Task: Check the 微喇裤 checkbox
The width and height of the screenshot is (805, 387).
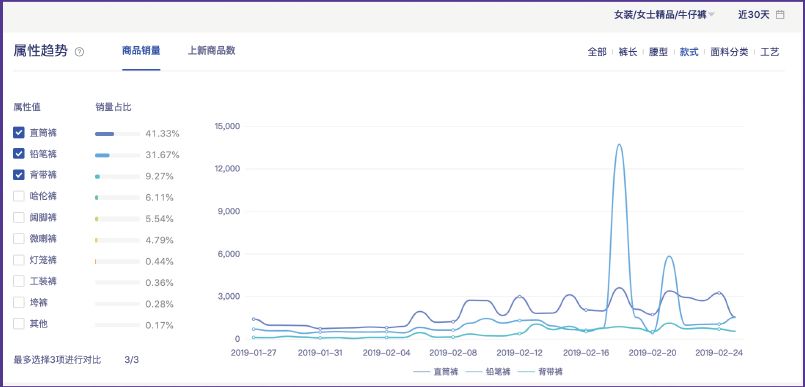Action: coord(19,239)
